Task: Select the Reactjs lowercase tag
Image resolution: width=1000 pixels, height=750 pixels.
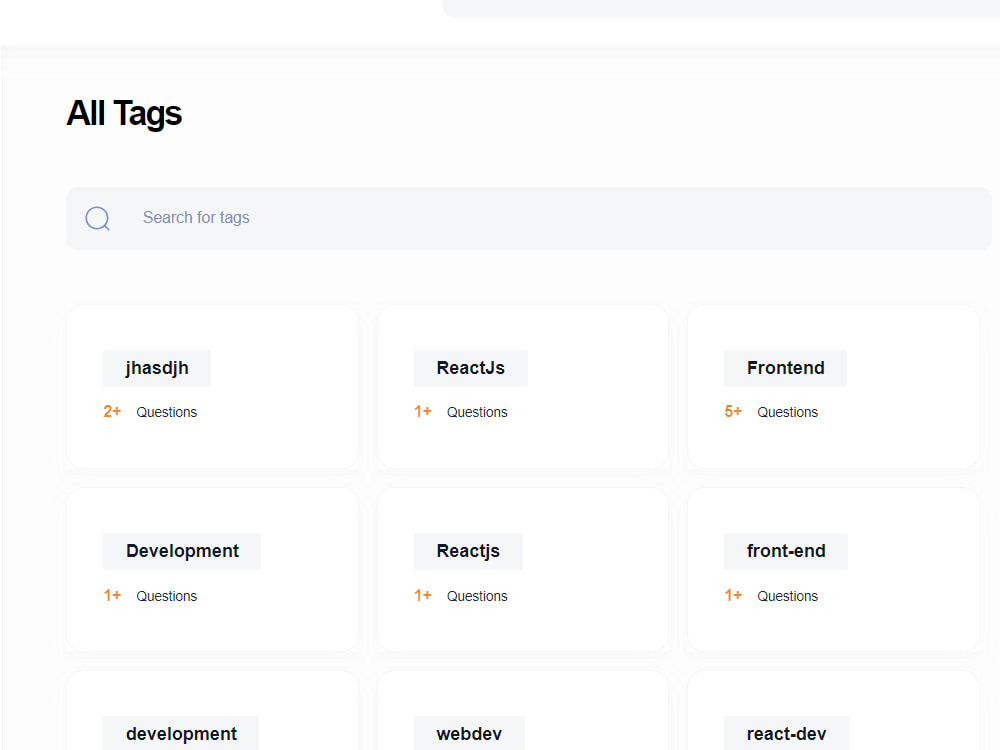Action: click(x=468, y=551)
